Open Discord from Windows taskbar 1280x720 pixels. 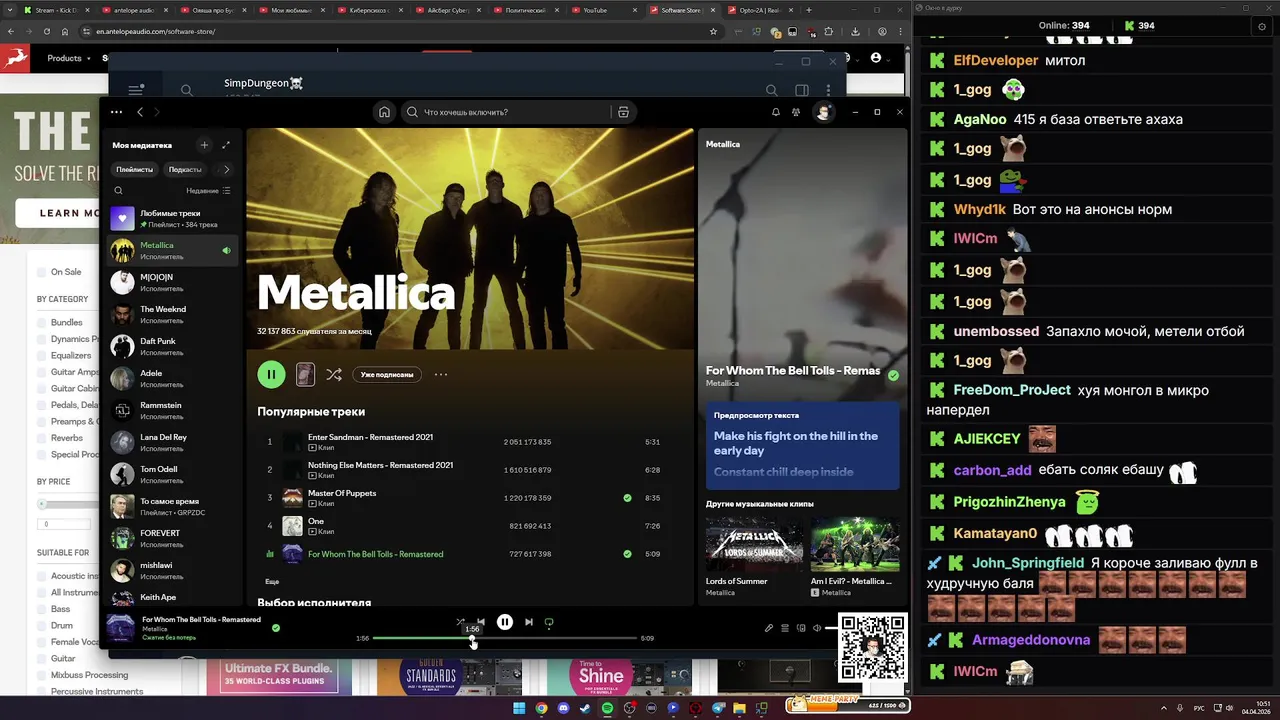(x=563, y=708)
